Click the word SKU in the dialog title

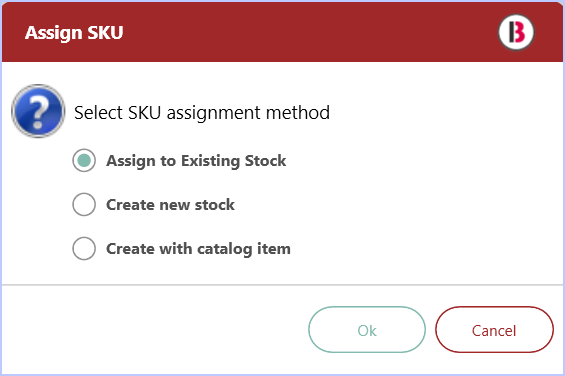point(105,32)
